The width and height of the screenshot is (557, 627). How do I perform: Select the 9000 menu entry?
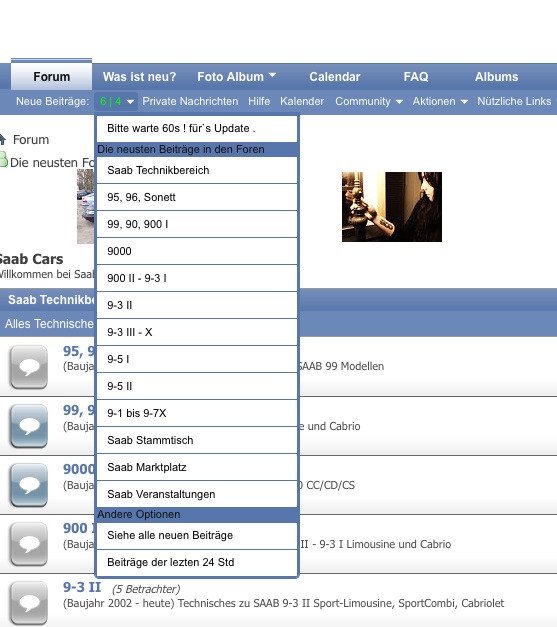pyautogui.click(x=197, y=251)
